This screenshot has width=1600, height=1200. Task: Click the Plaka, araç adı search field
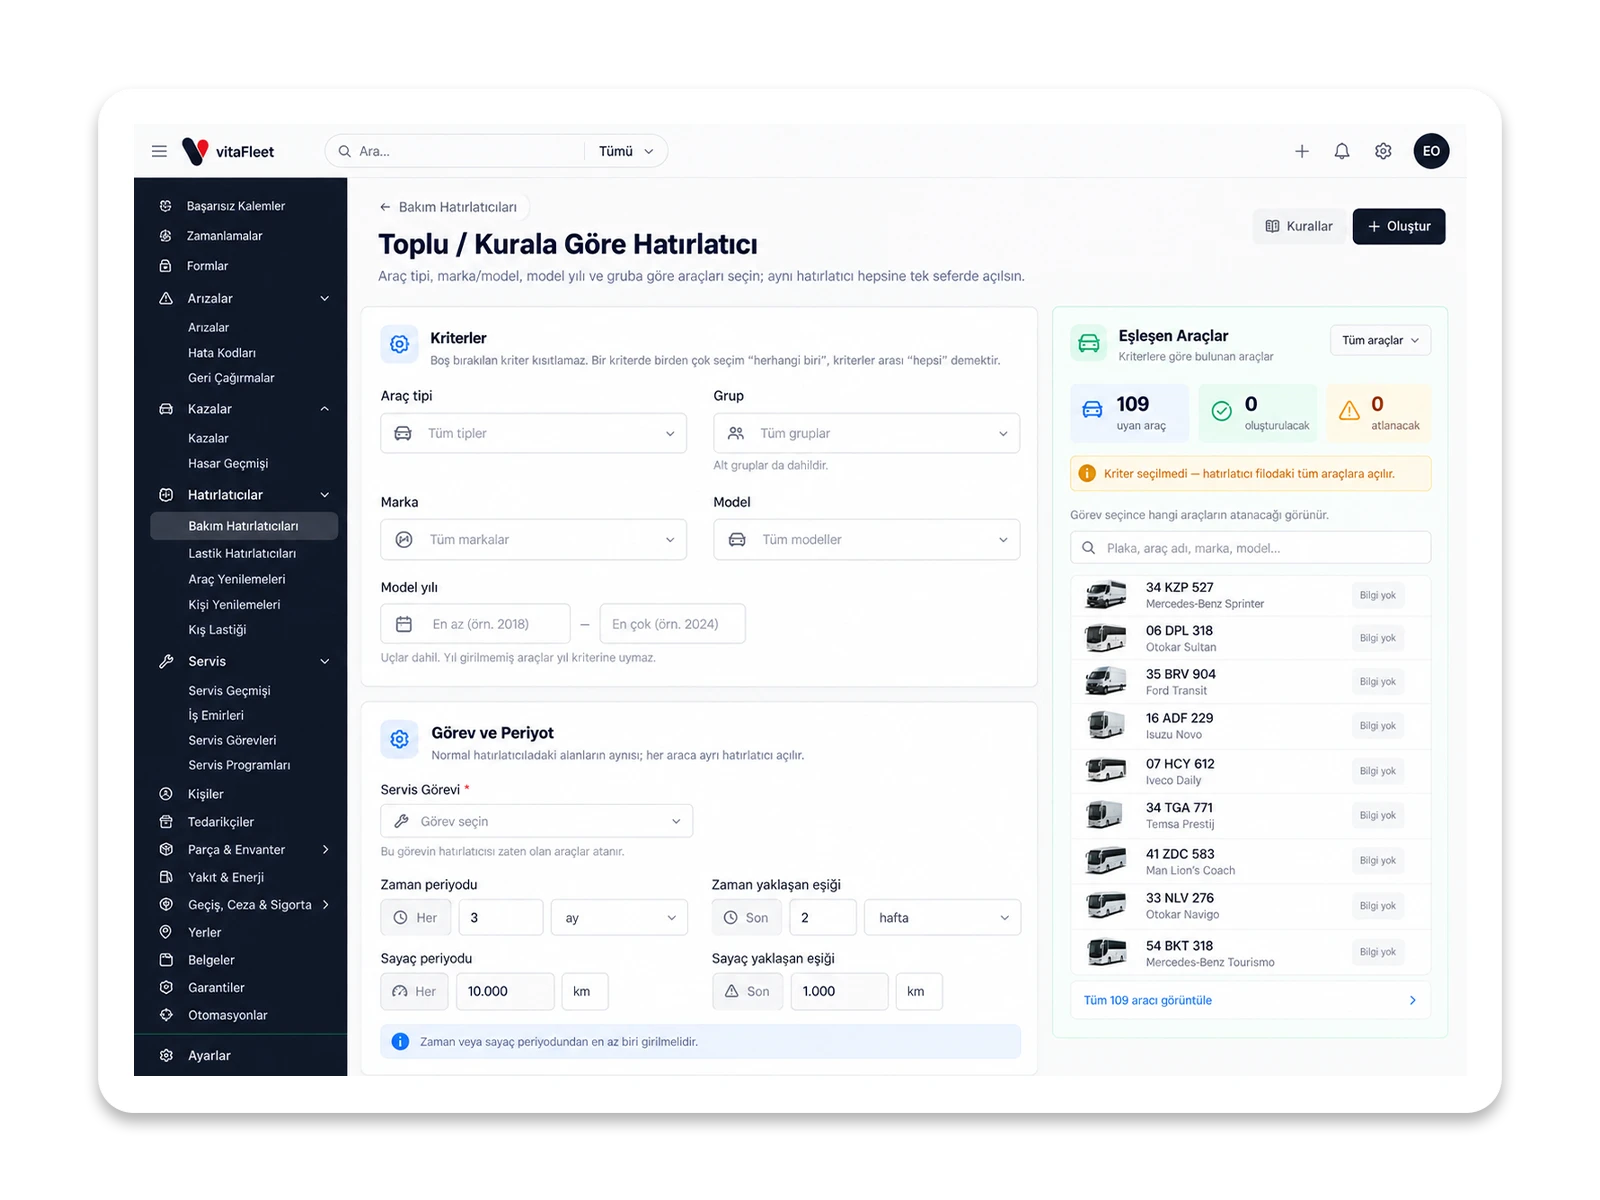(x=1250, y=548)
